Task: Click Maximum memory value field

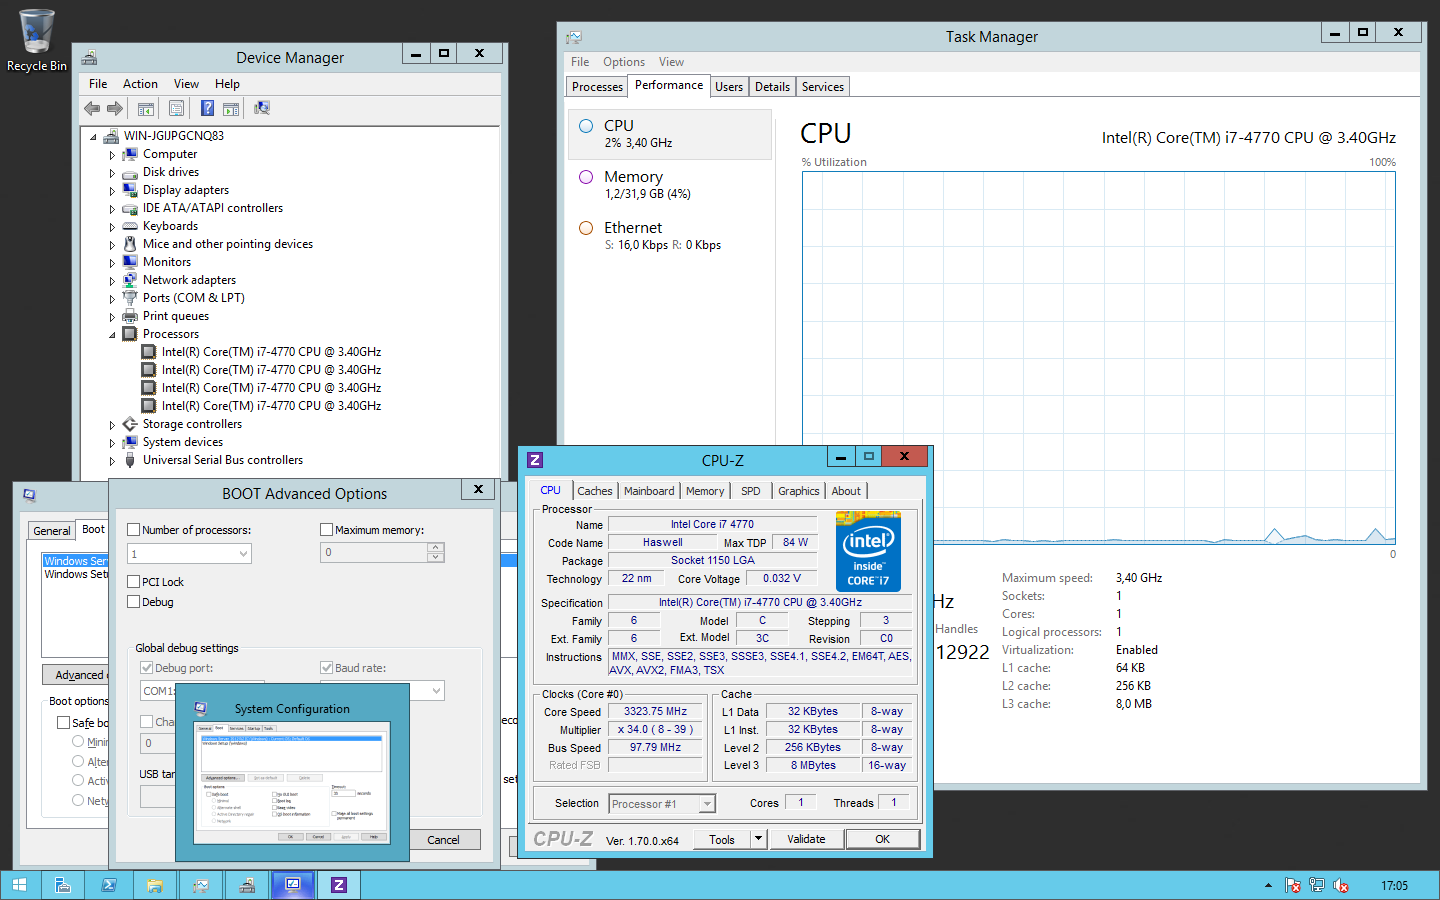Action: 374,552
